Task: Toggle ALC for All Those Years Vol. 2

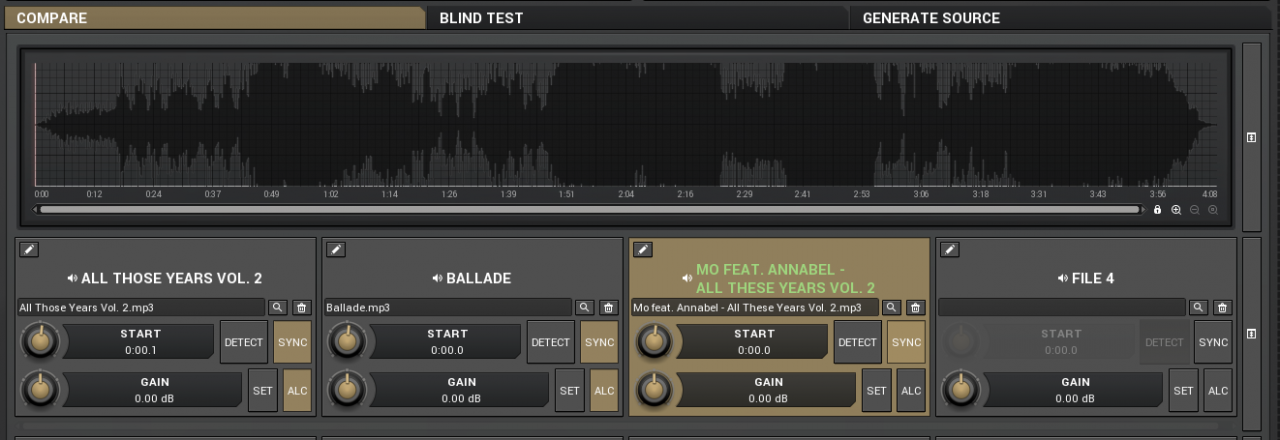Action: click(298, 390)
